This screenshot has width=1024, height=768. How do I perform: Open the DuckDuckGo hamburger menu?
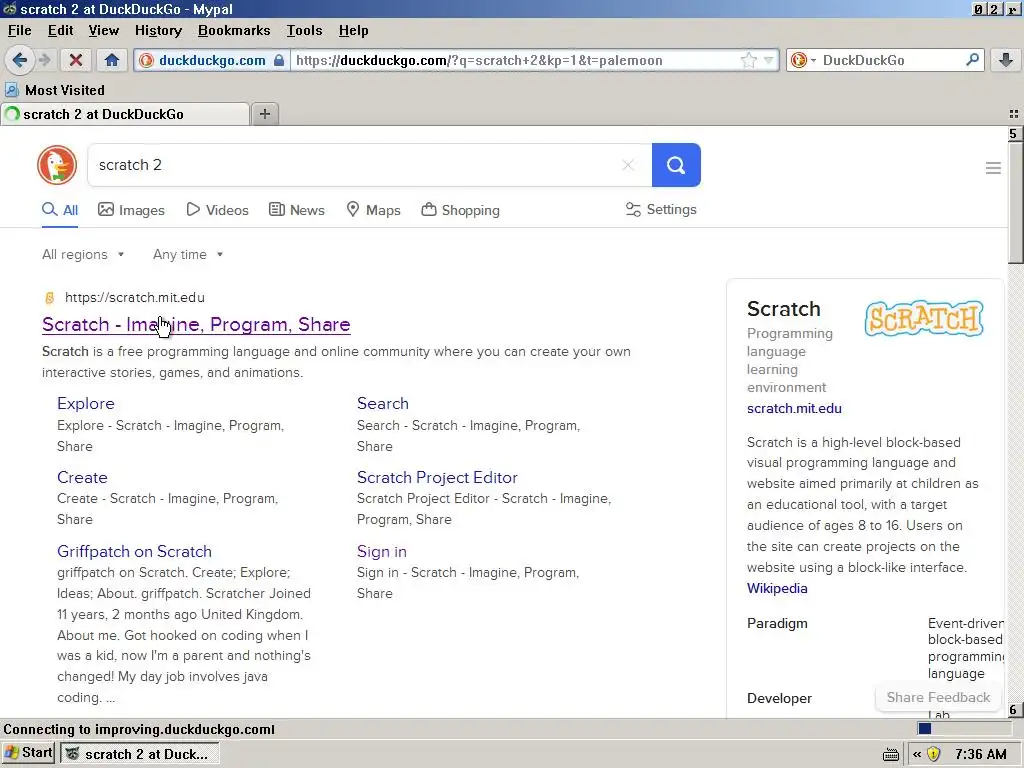pyautogui.click(x=993, y=168)
